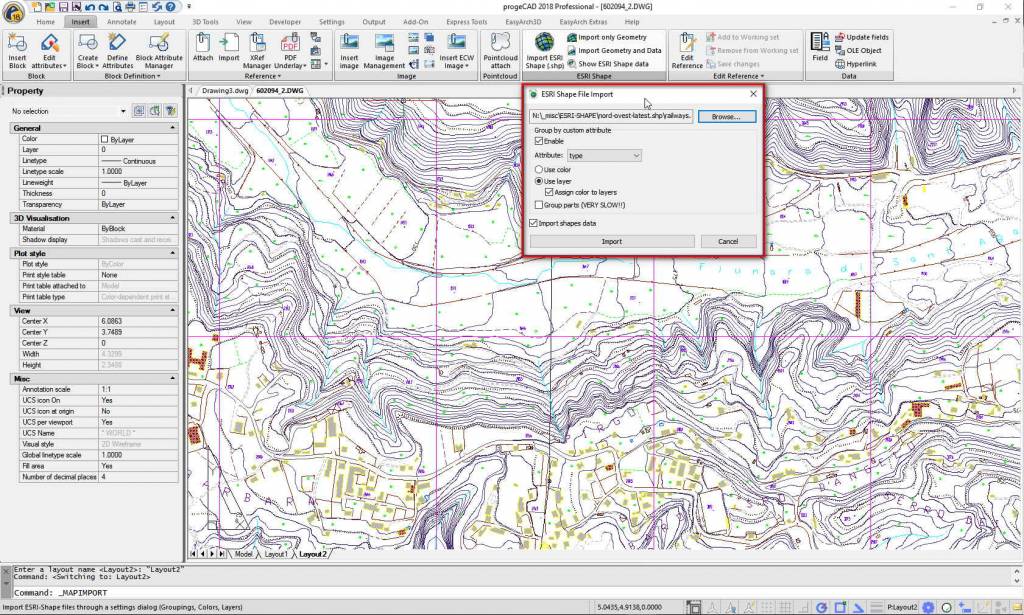Click the Undo arrow in quick access toolbar
This screenshot has width=1024, height=615.
click(89, 7)
